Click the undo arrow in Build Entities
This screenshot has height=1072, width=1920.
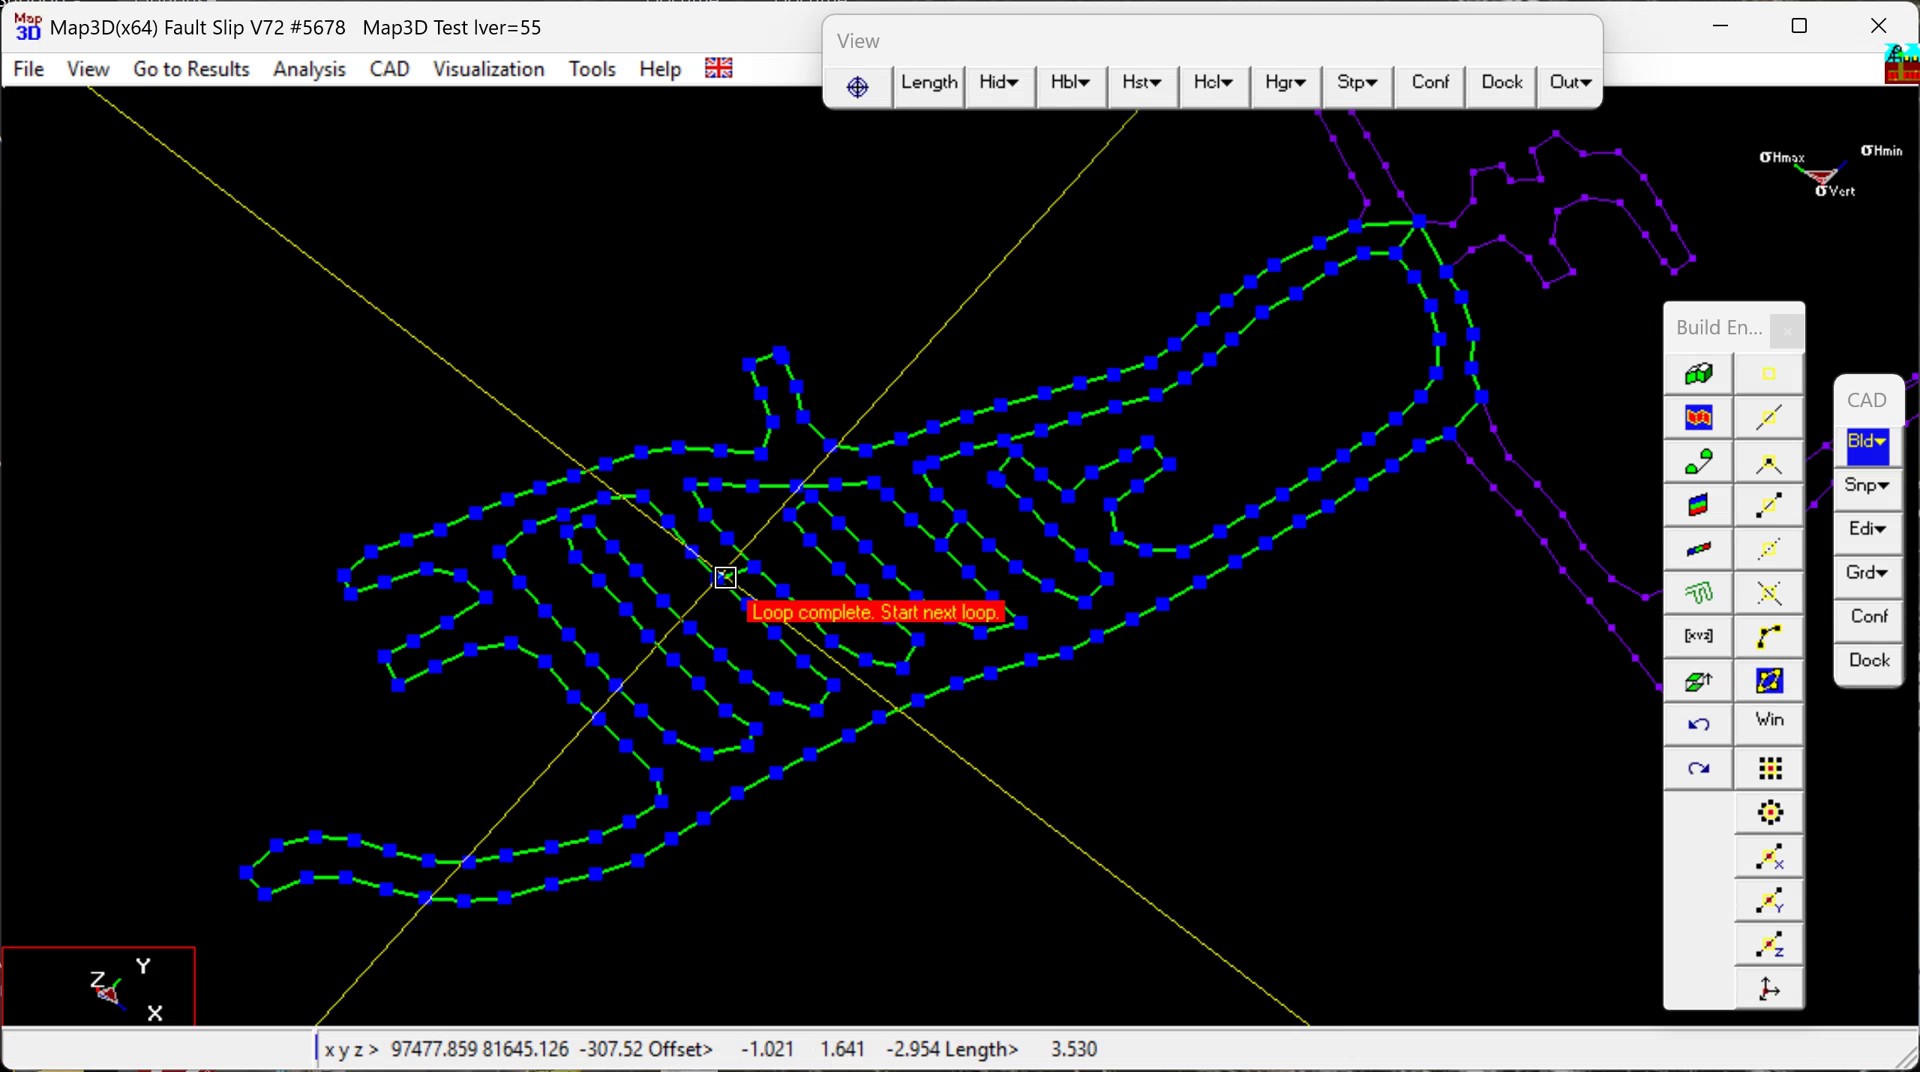1698,724
